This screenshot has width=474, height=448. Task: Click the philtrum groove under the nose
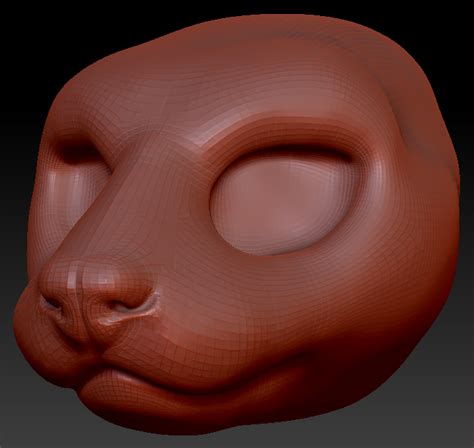[x=87, y=337]
